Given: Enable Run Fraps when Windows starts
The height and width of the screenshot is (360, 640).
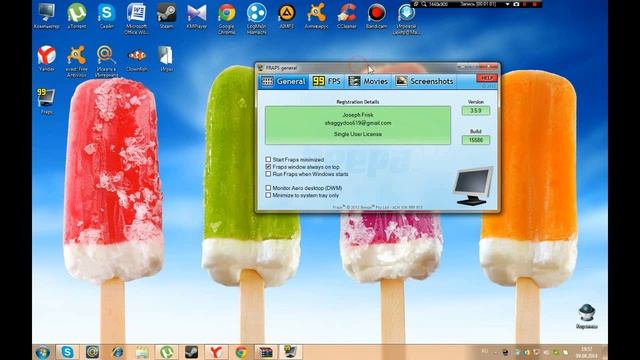Looking at the screenshot, I should point(268,174).
